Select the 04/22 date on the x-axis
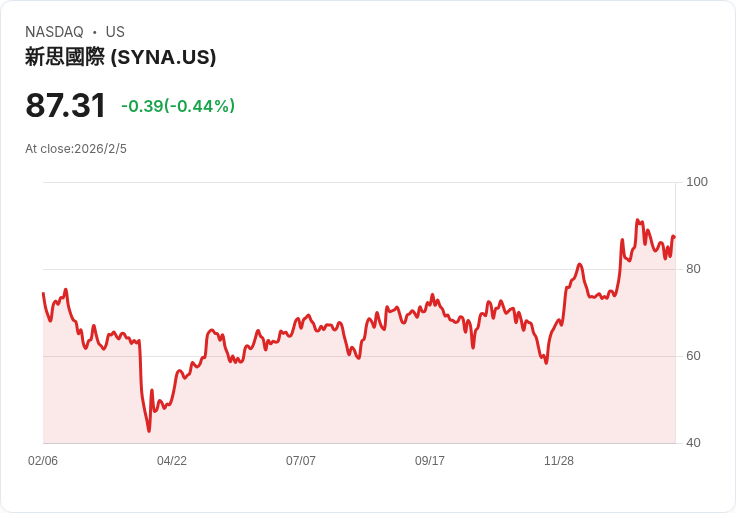 pos(172,461)
